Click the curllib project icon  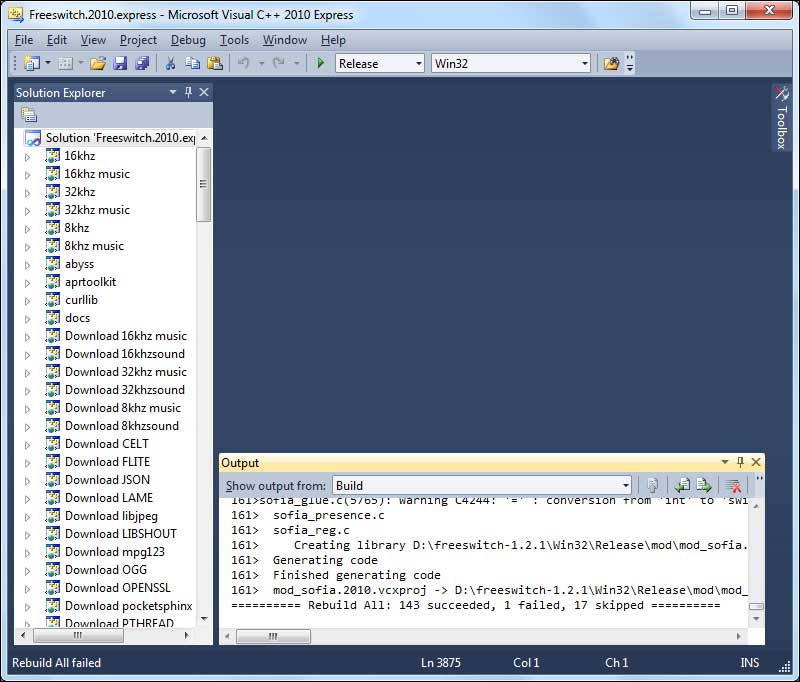point(53,300)
